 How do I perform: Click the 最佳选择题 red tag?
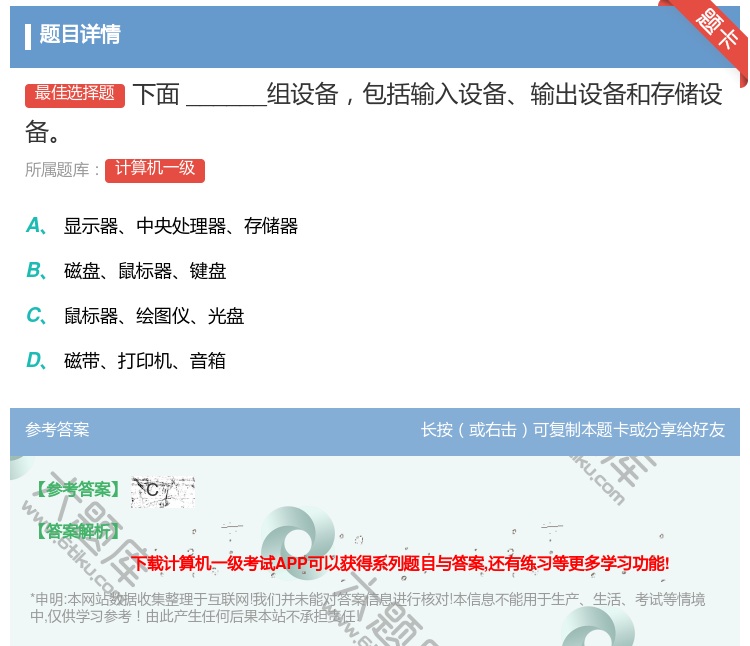(75, 94)
